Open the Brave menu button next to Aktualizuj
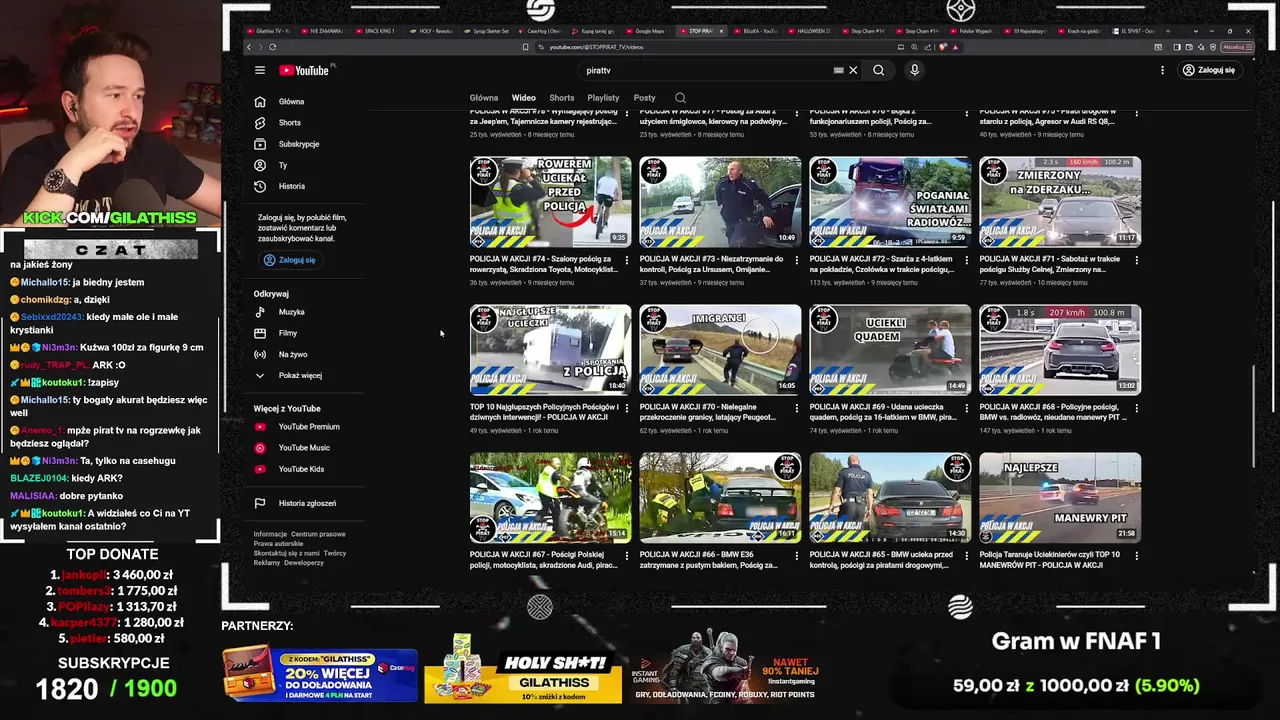 pyautogui.click(x=1249, y=47)
